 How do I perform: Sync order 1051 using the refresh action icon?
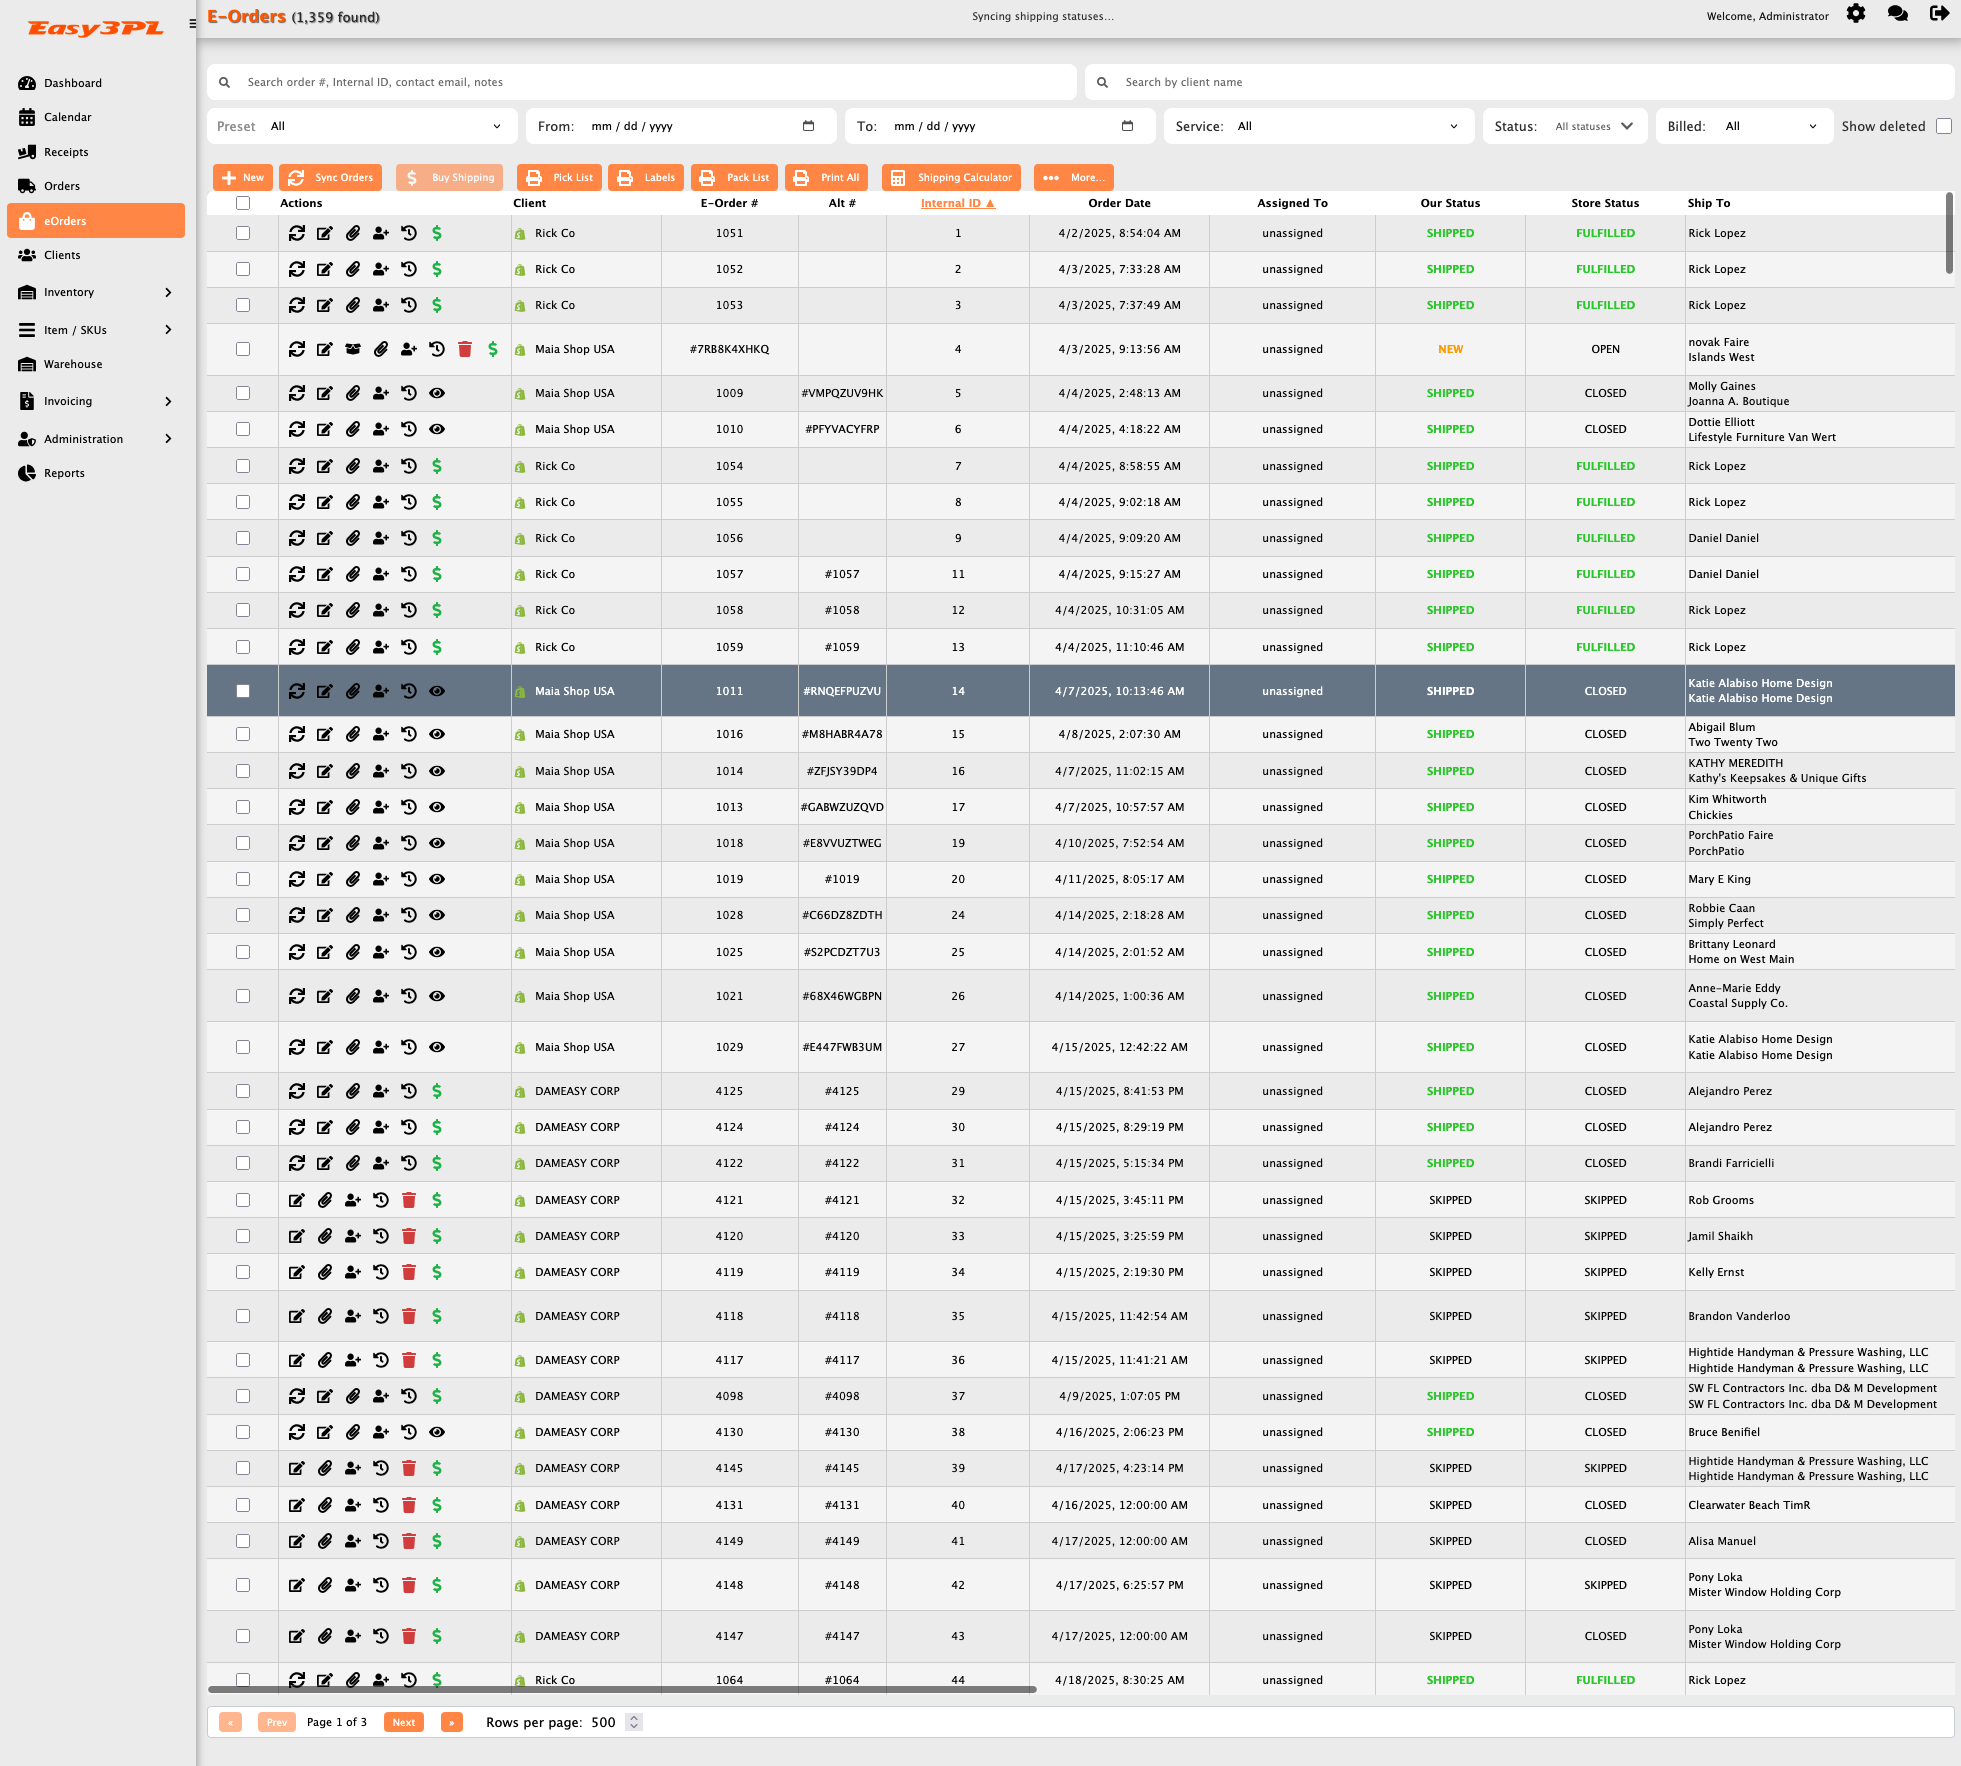297,233
